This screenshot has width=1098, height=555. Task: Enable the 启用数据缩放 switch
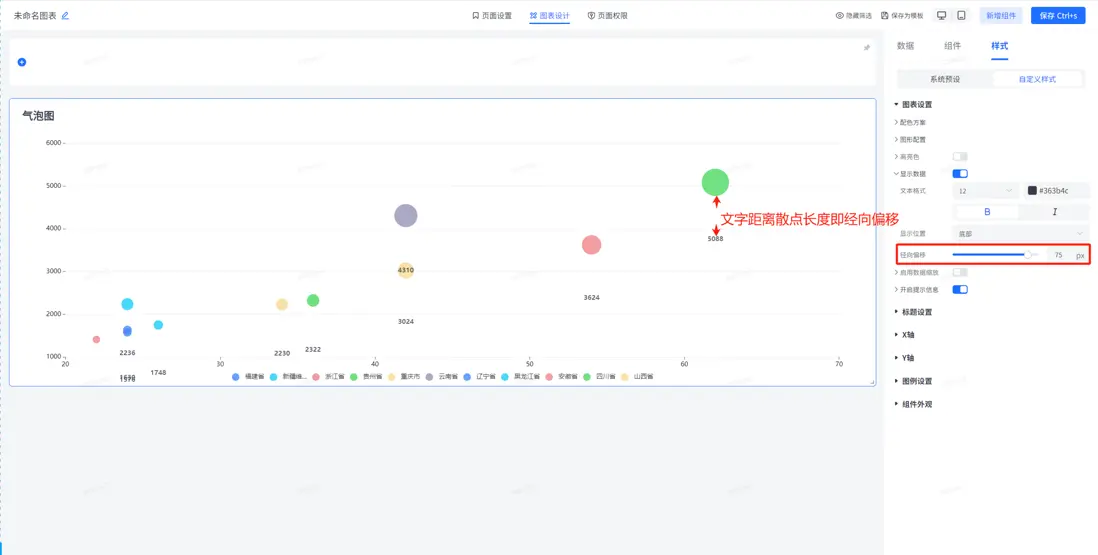coord(960,272)
